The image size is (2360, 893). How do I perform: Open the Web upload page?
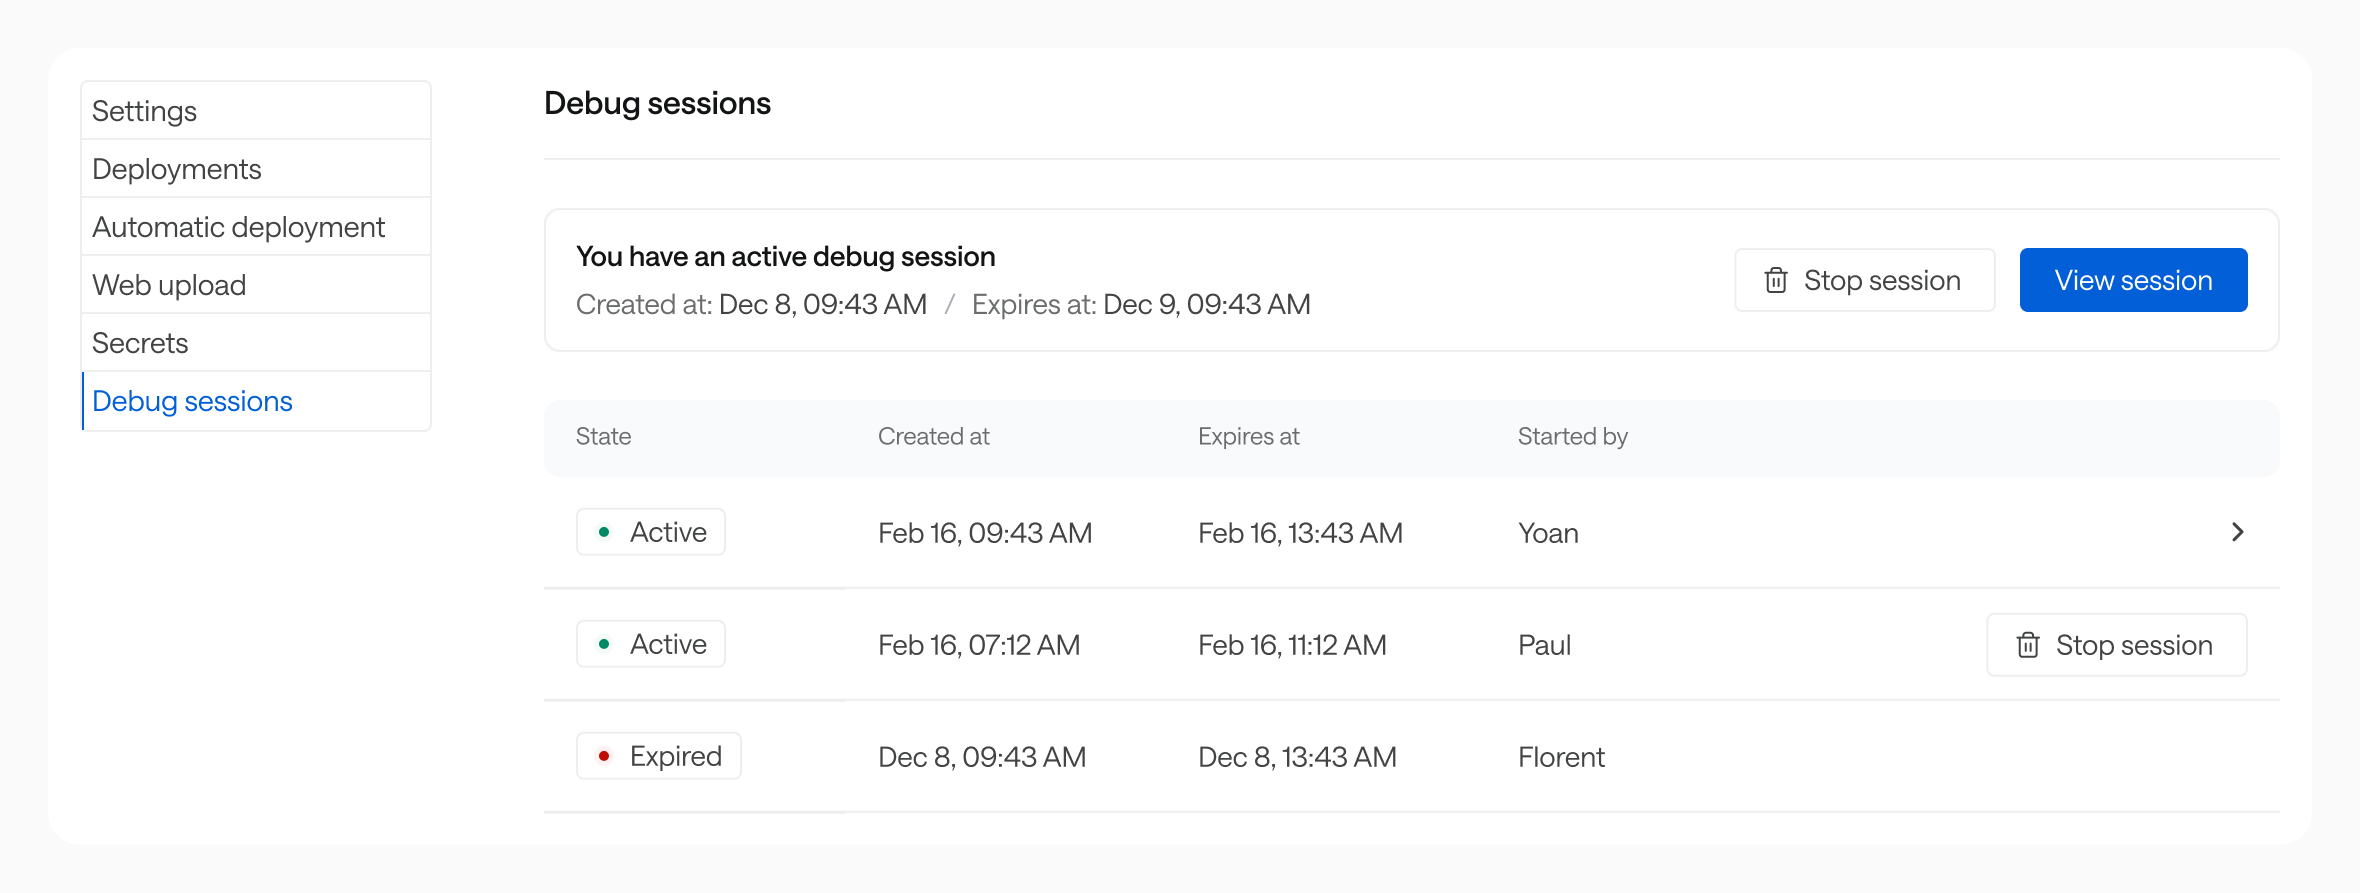point(256,285)
